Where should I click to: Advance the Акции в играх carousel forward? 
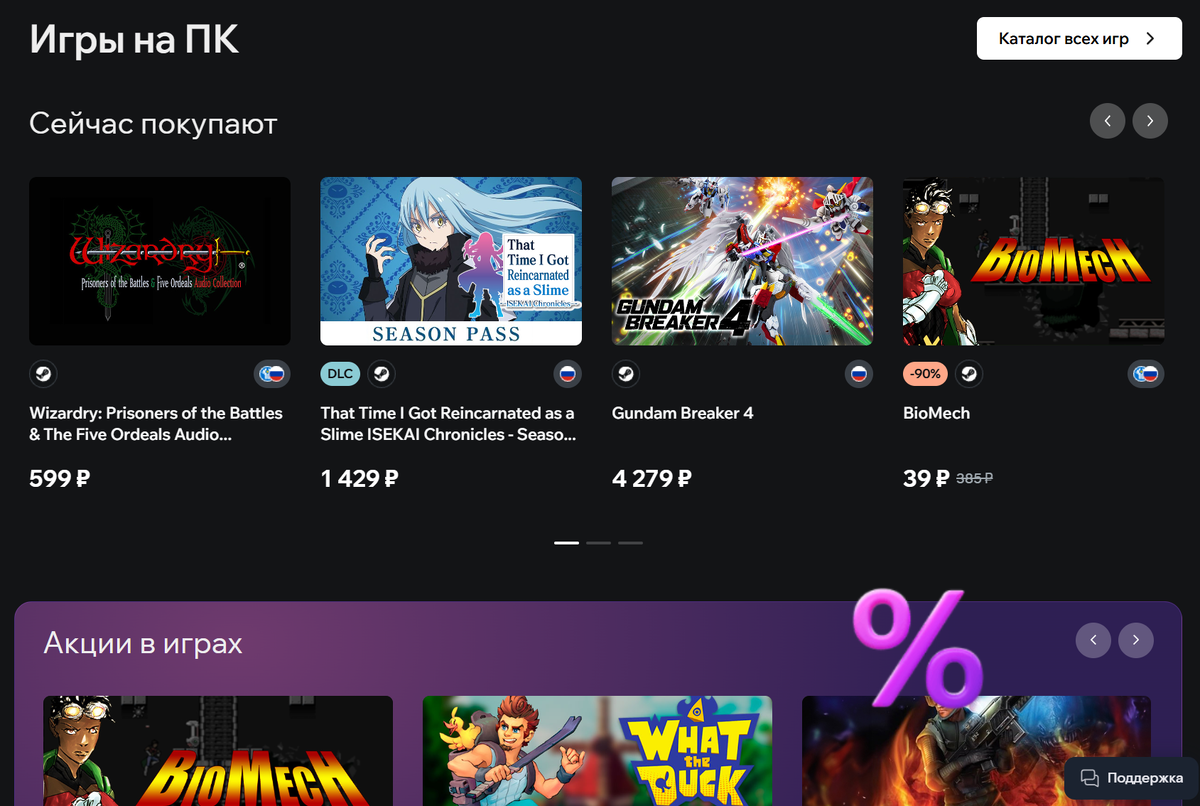1136,640
